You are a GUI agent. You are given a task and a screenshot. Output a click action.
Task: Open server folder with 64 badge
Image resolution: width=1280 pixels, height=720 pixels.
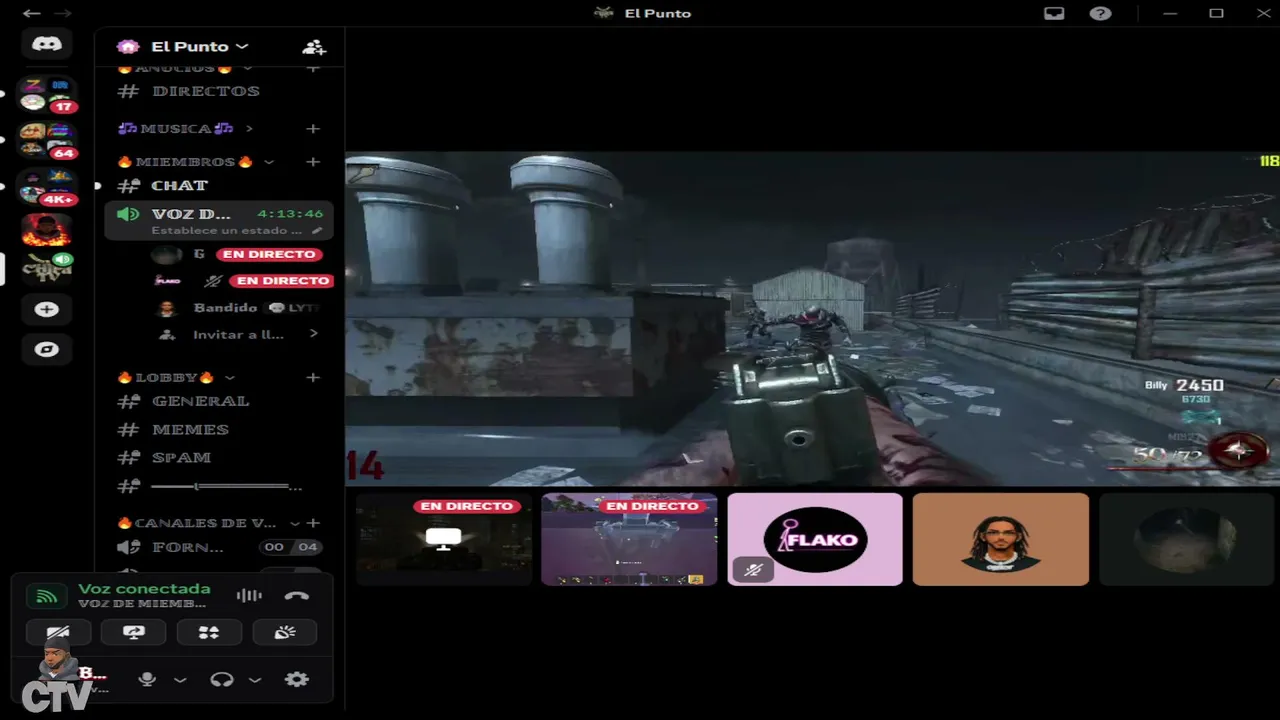[47, 141]
